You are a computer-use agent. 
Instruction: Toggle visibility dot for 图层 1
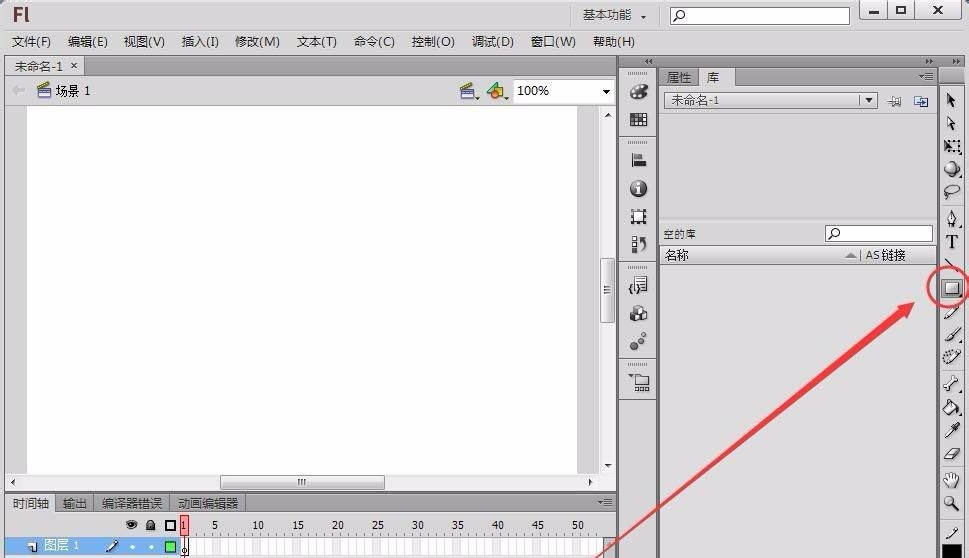click(x=132, y=546)
